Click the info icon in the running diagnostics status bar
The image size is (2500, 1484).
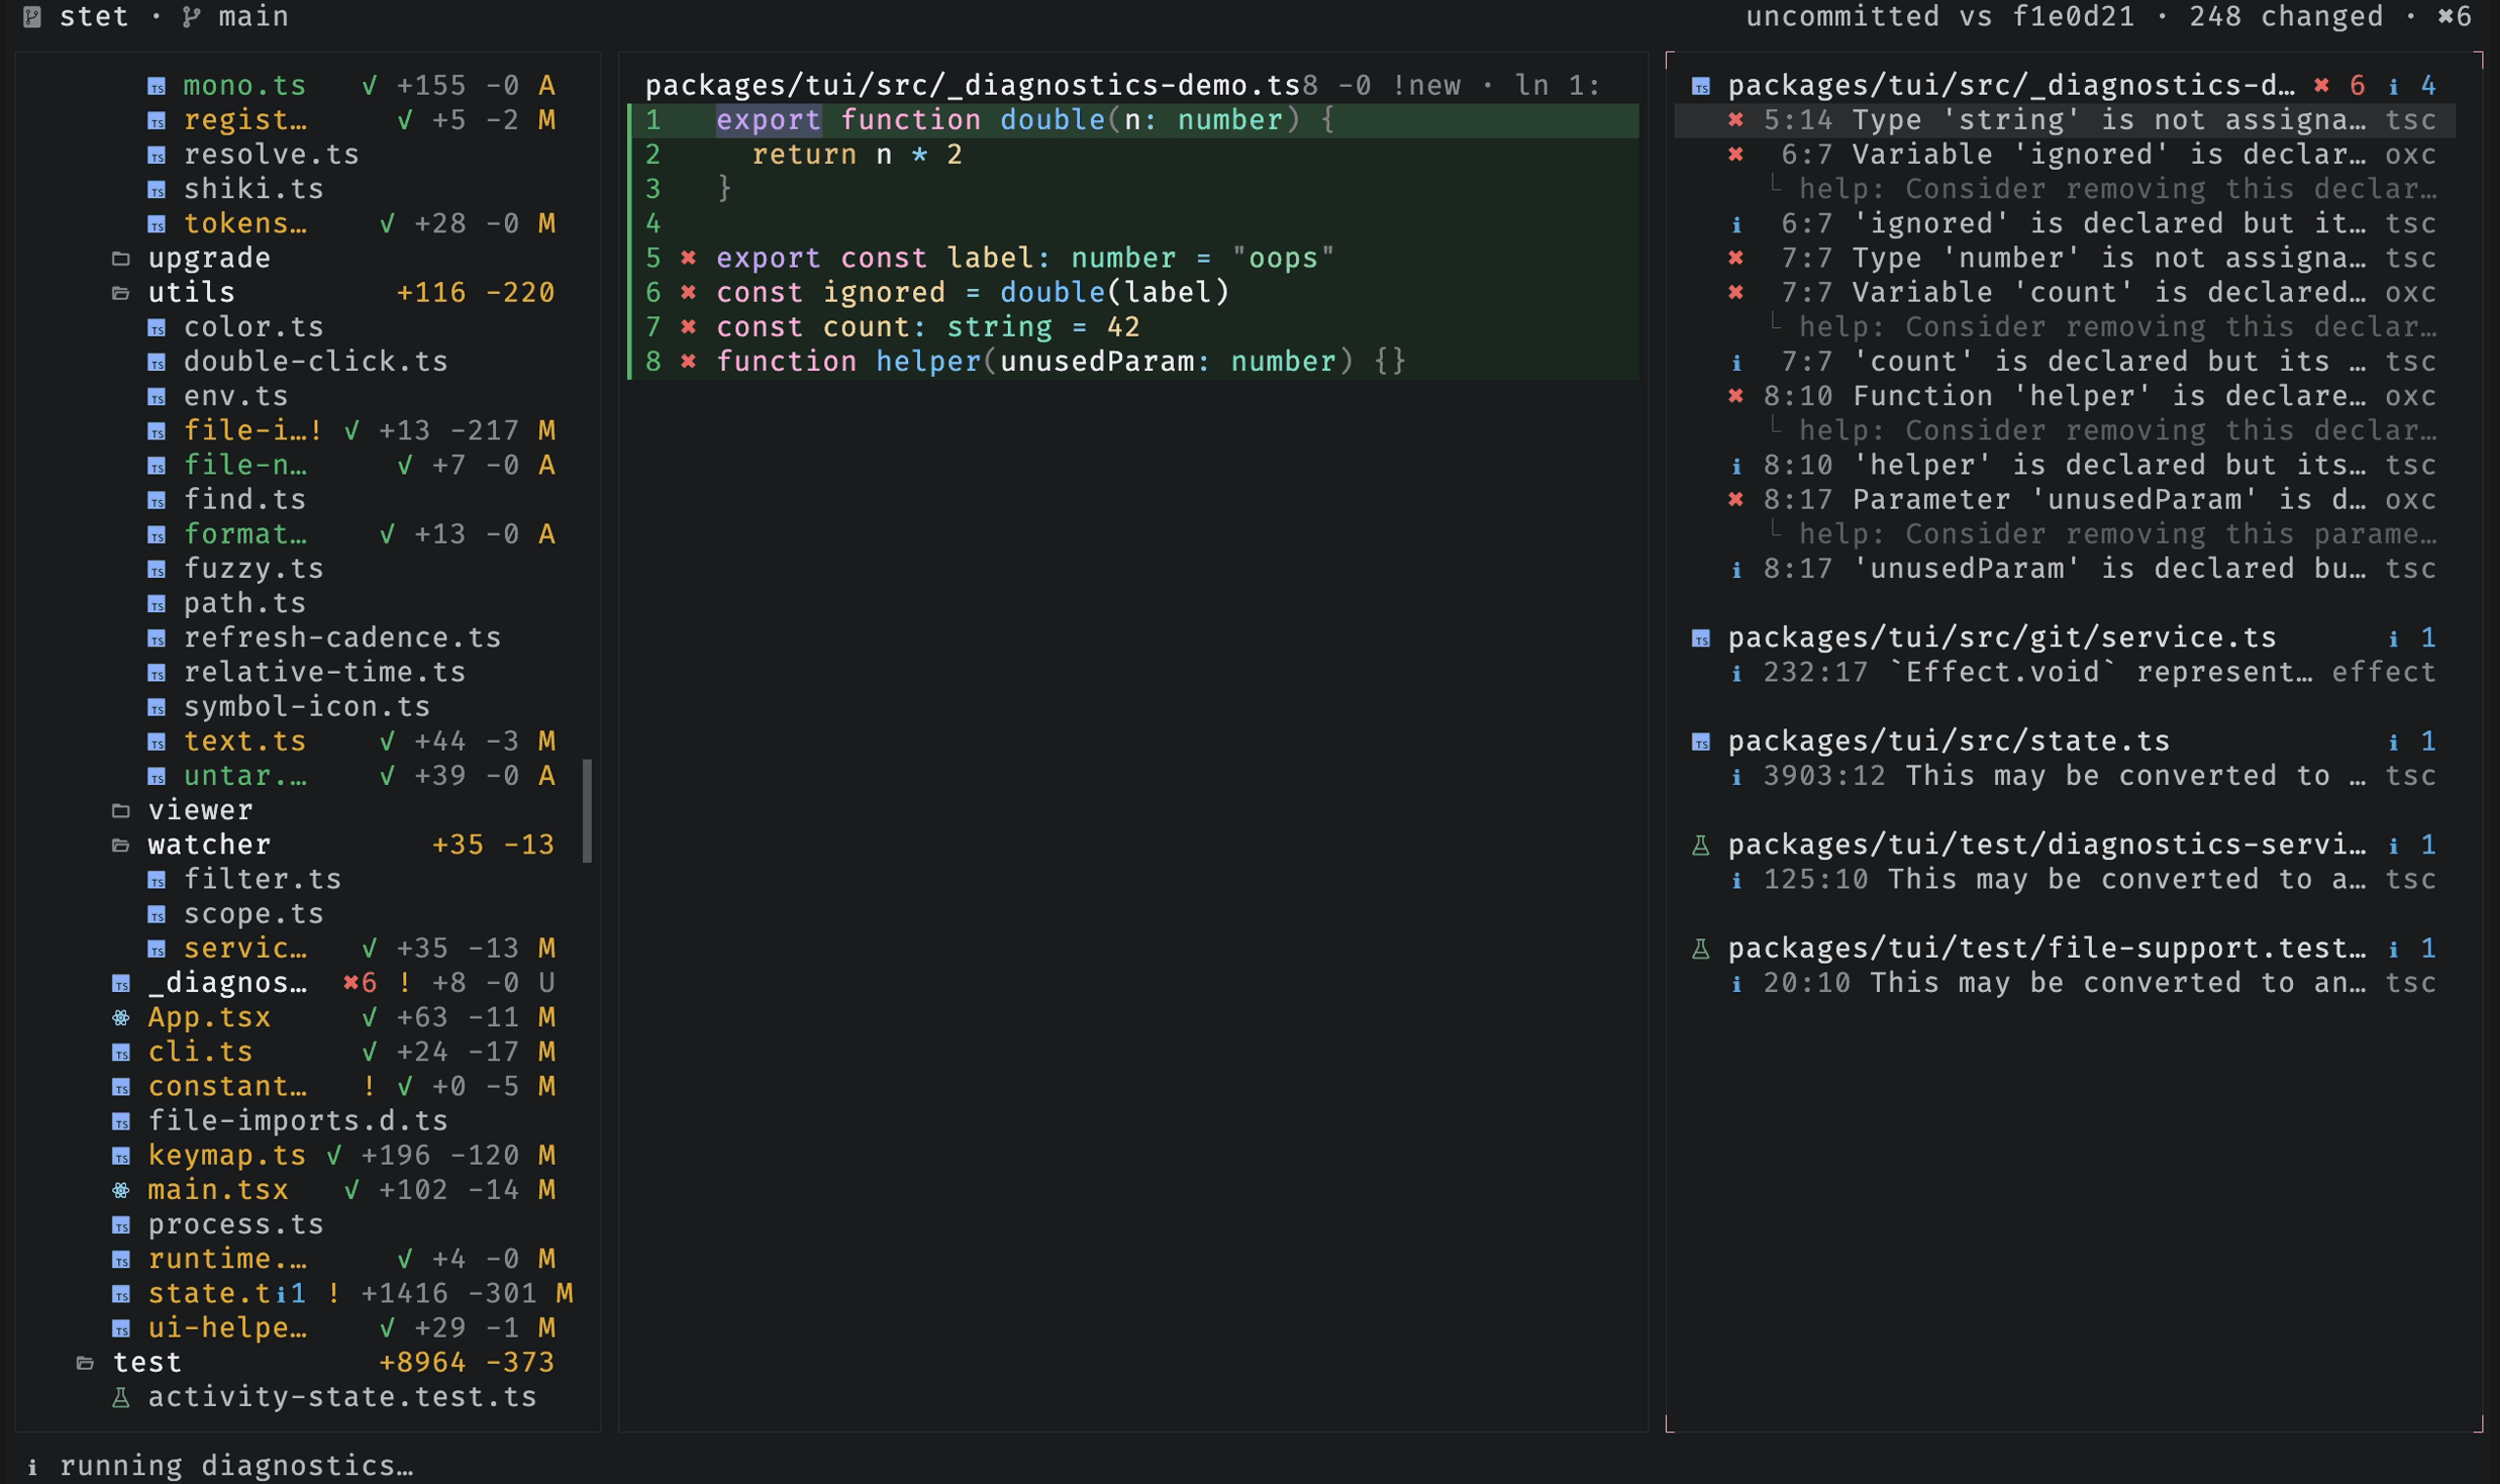pyautogui.click(x=32, y=1467)
